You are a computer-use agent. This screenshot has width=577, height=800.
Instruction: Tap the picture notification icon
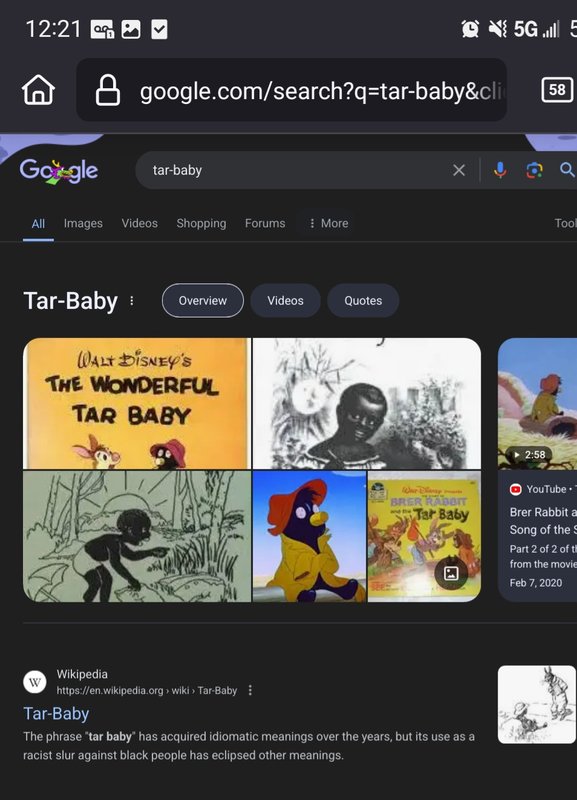coord(131,30)
